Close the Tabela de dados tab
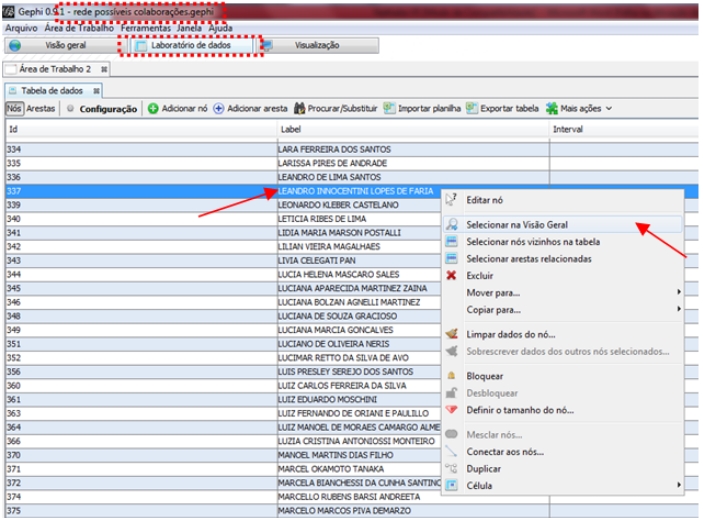The height and width of the screenshot is (518, 703). tap(87, 89)
